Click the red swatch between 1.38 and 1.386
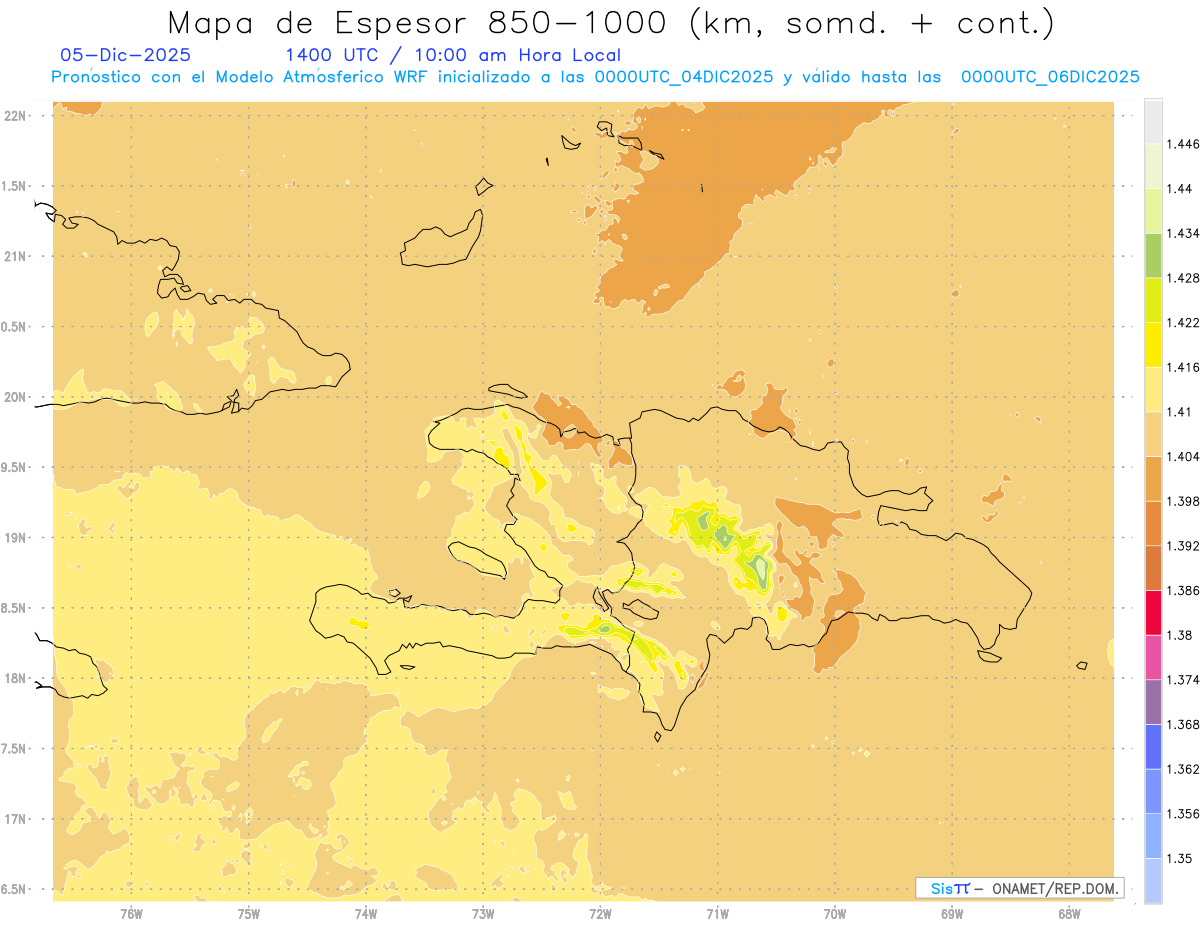The width and height of the screenshot is (1200, 927). [x=1153, y=612]
